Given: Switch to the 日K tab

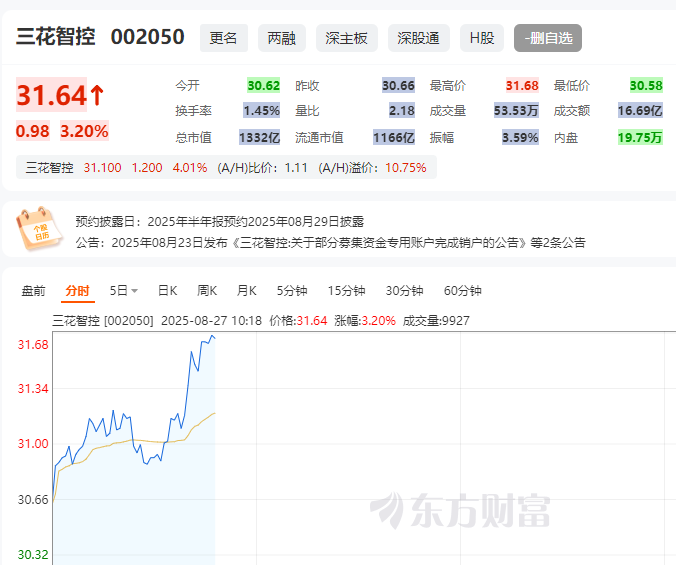Looking at the screenshot, I should [x=168, y=291].
